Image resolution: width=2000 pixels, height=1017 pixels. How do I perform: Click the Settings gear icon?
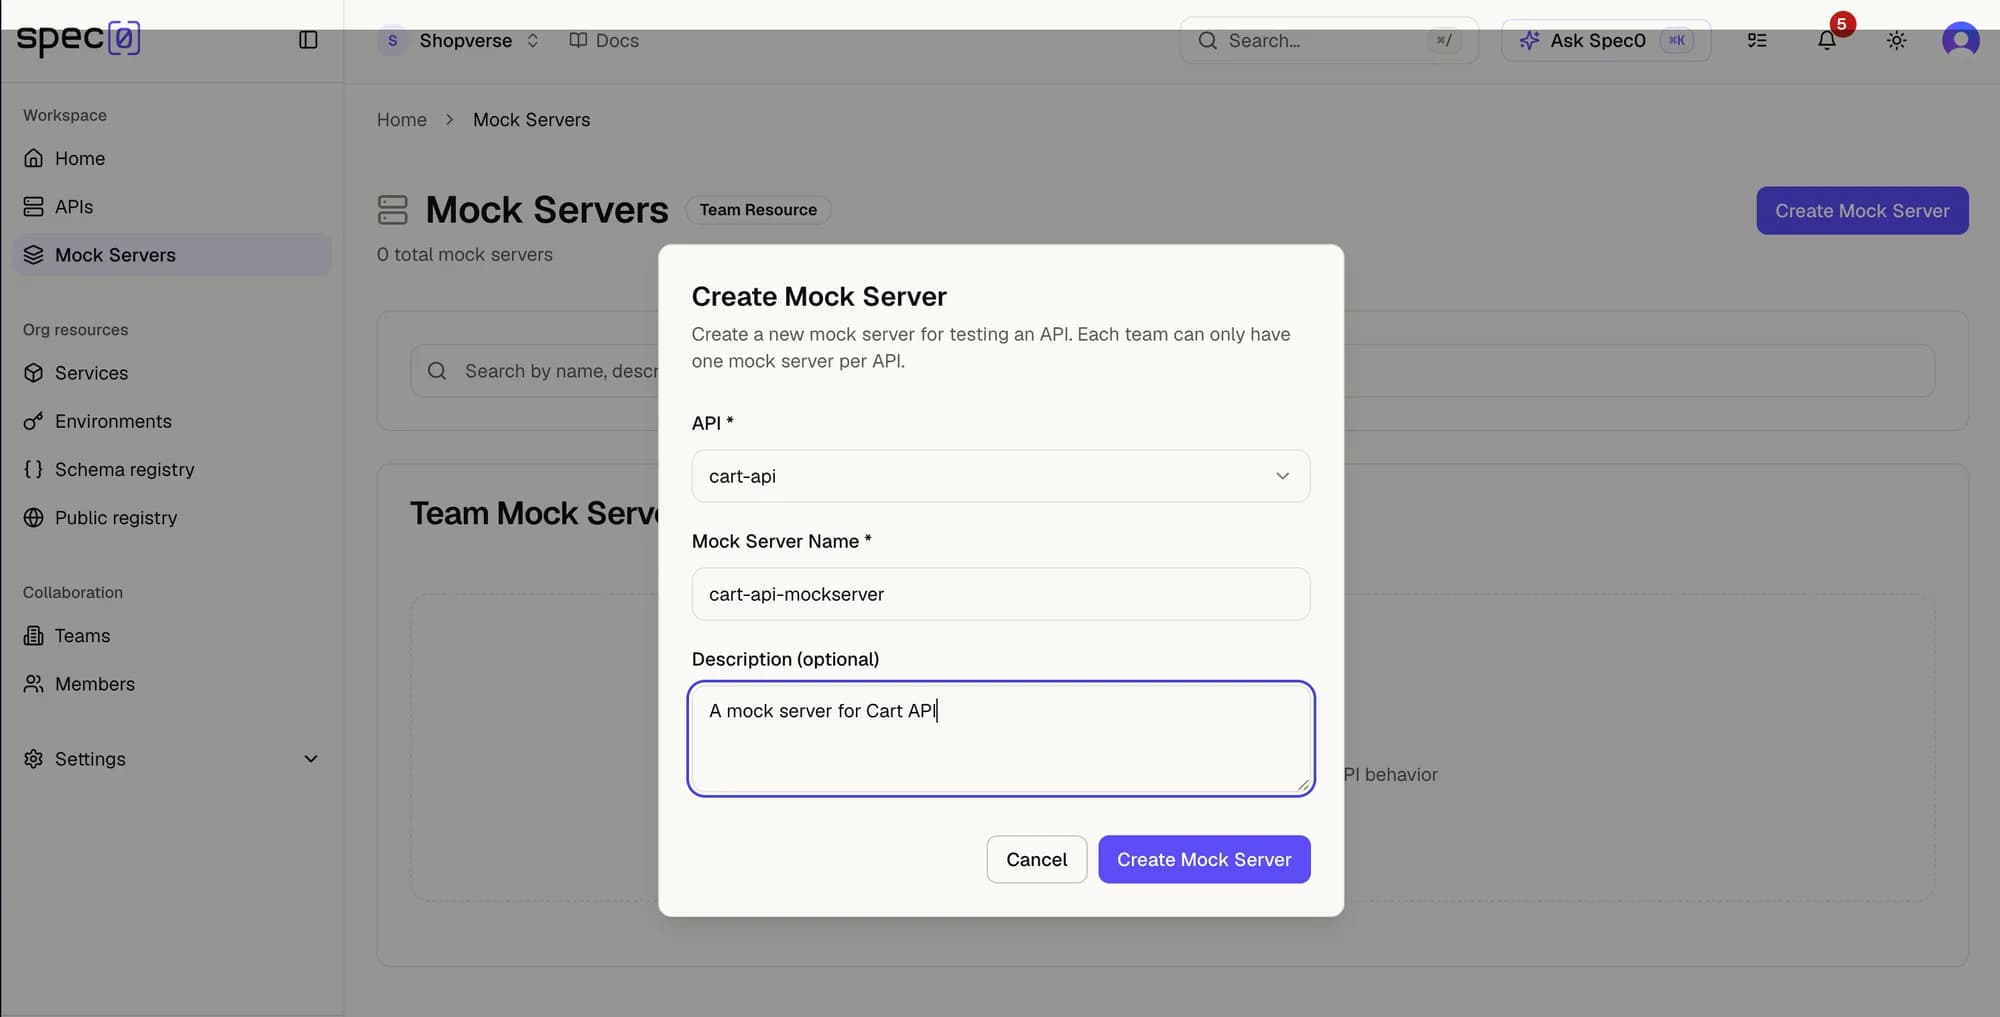click(33, 759)
